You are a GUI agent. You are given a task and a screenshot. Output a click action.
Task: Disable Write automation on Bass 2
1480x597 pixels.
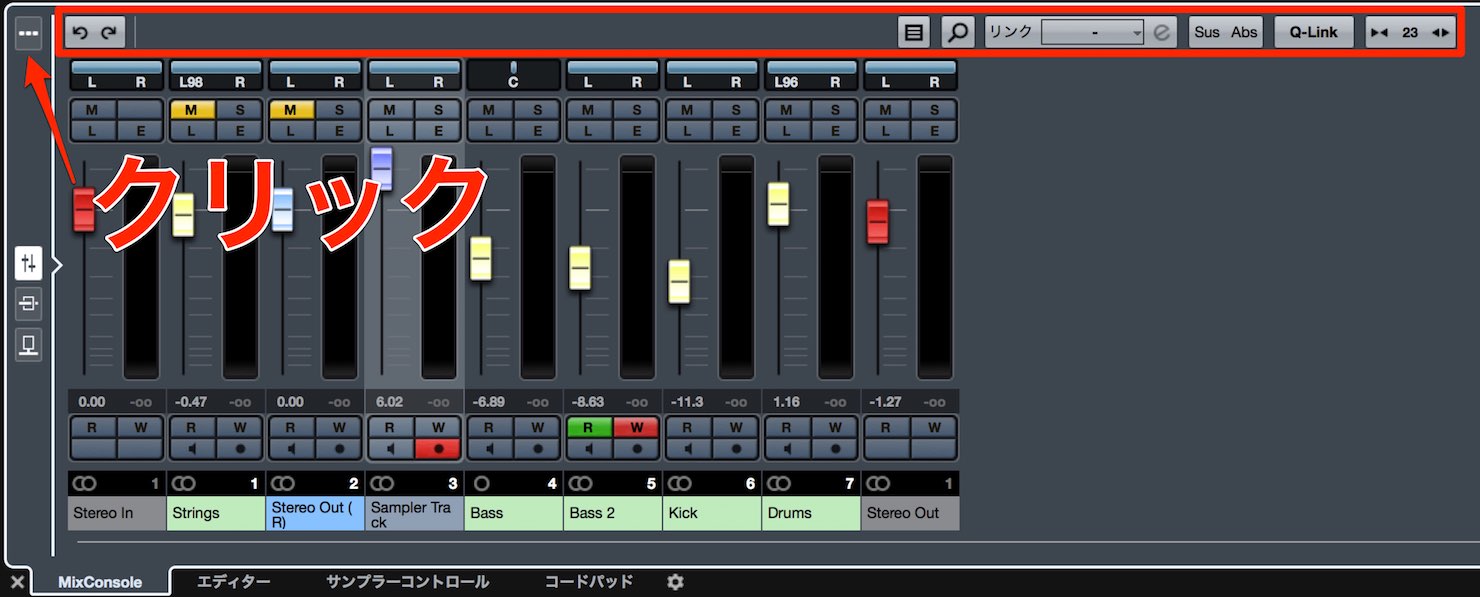[636, 428]
